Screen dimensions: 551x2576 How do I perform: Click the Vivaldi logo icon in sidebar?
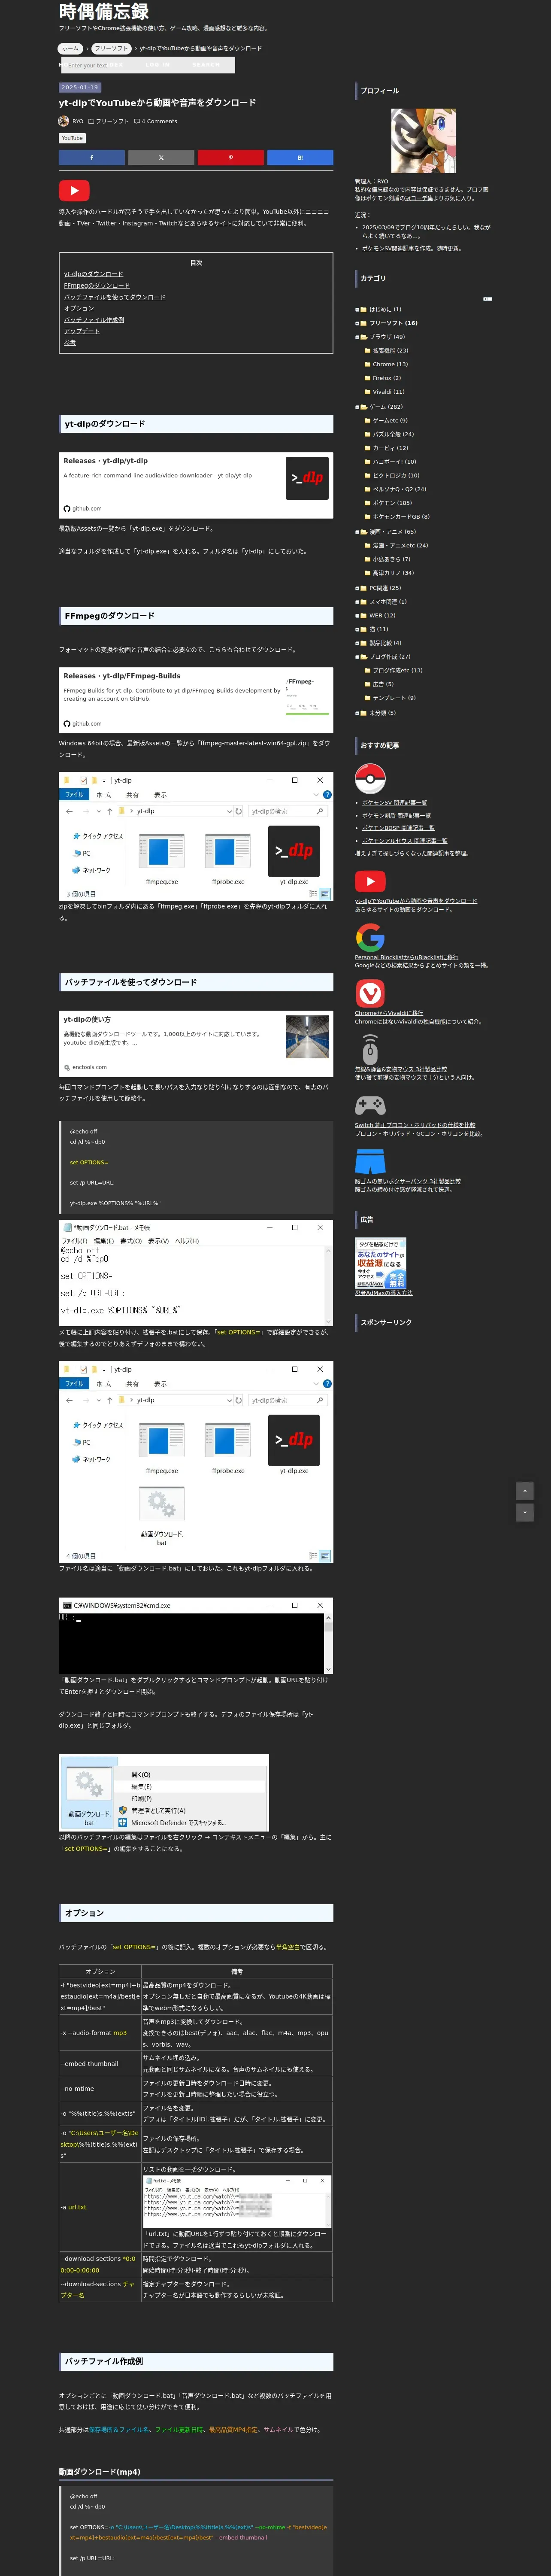(370, 993)
